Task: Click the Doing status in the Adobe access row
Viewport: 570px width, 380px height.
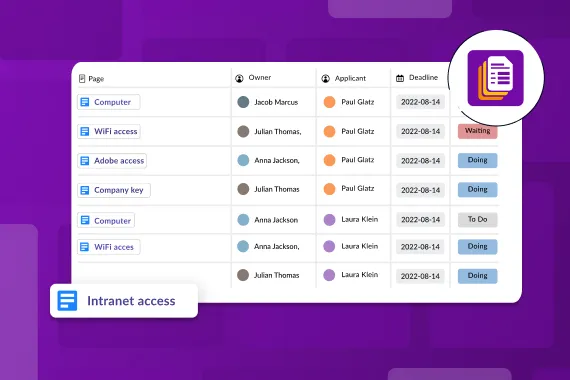Action: pyautogui.click(x=478, y=160)
